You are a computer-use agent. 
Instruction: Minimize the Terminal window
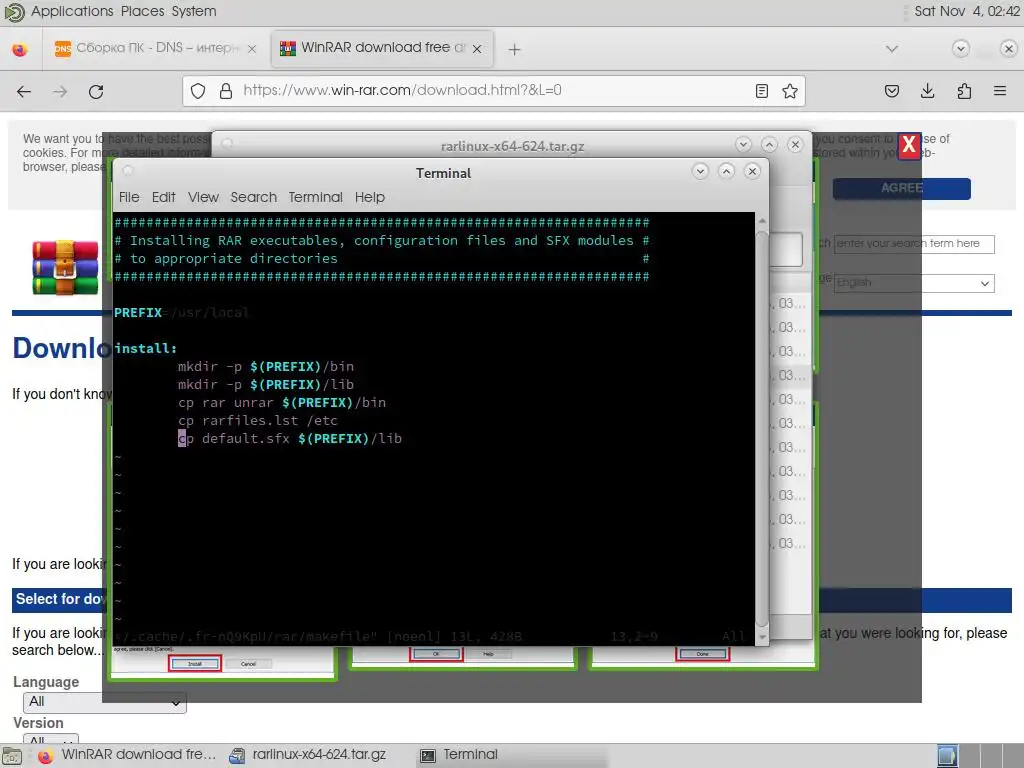pos(700,172)
